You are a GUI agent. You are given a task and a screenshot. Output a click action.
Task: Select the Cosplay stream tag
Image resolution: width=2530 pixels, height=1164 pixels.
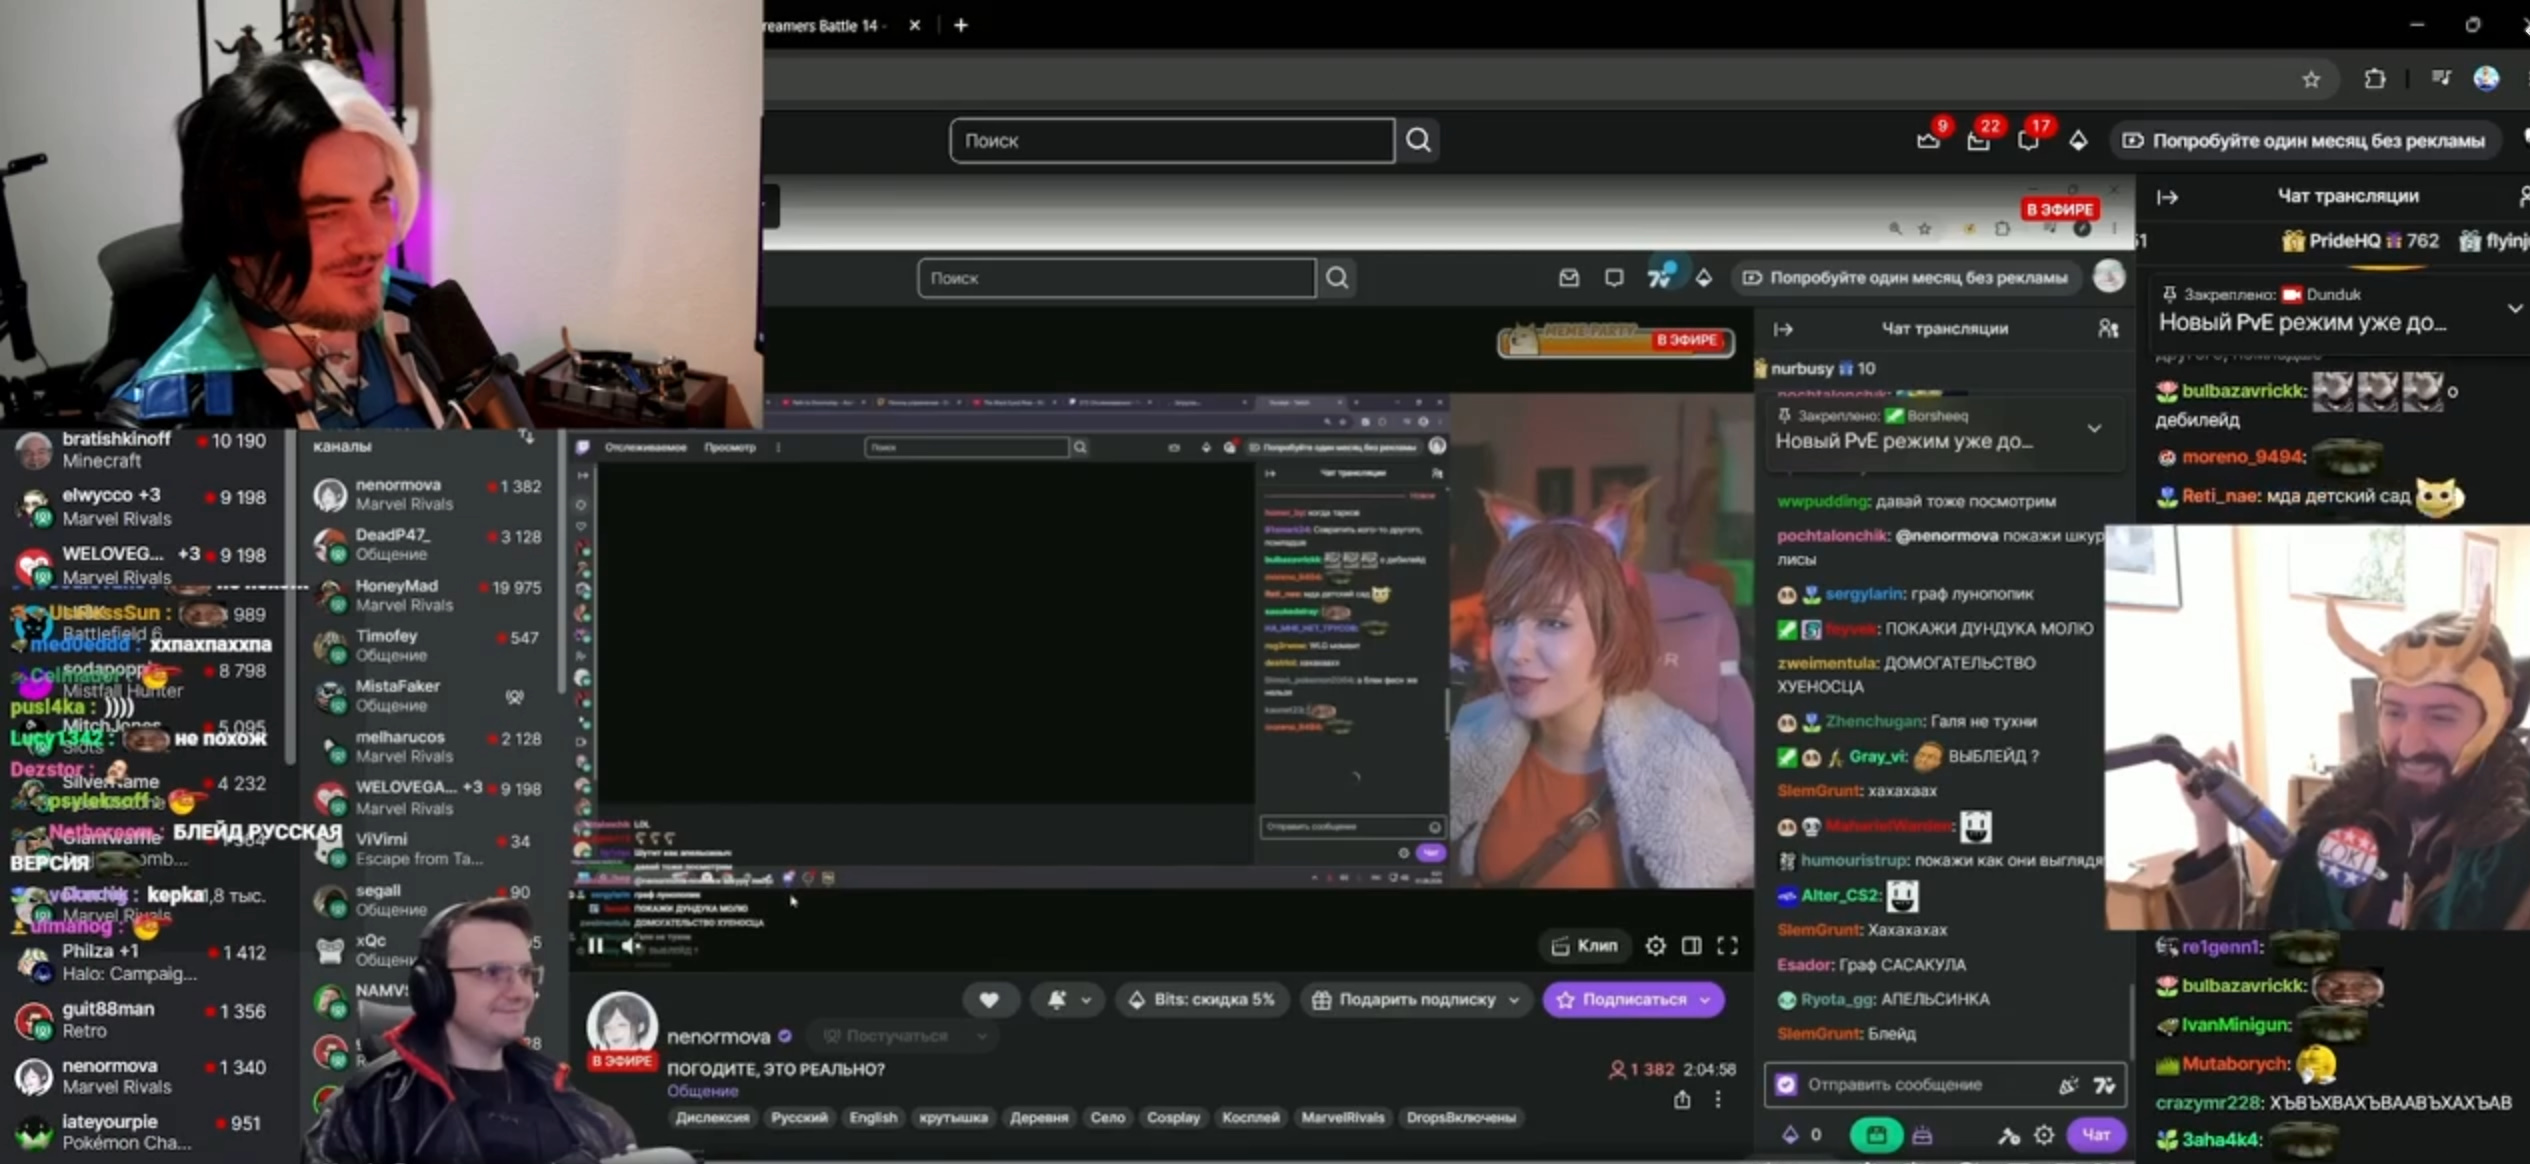click(x=1173, y=1118)
